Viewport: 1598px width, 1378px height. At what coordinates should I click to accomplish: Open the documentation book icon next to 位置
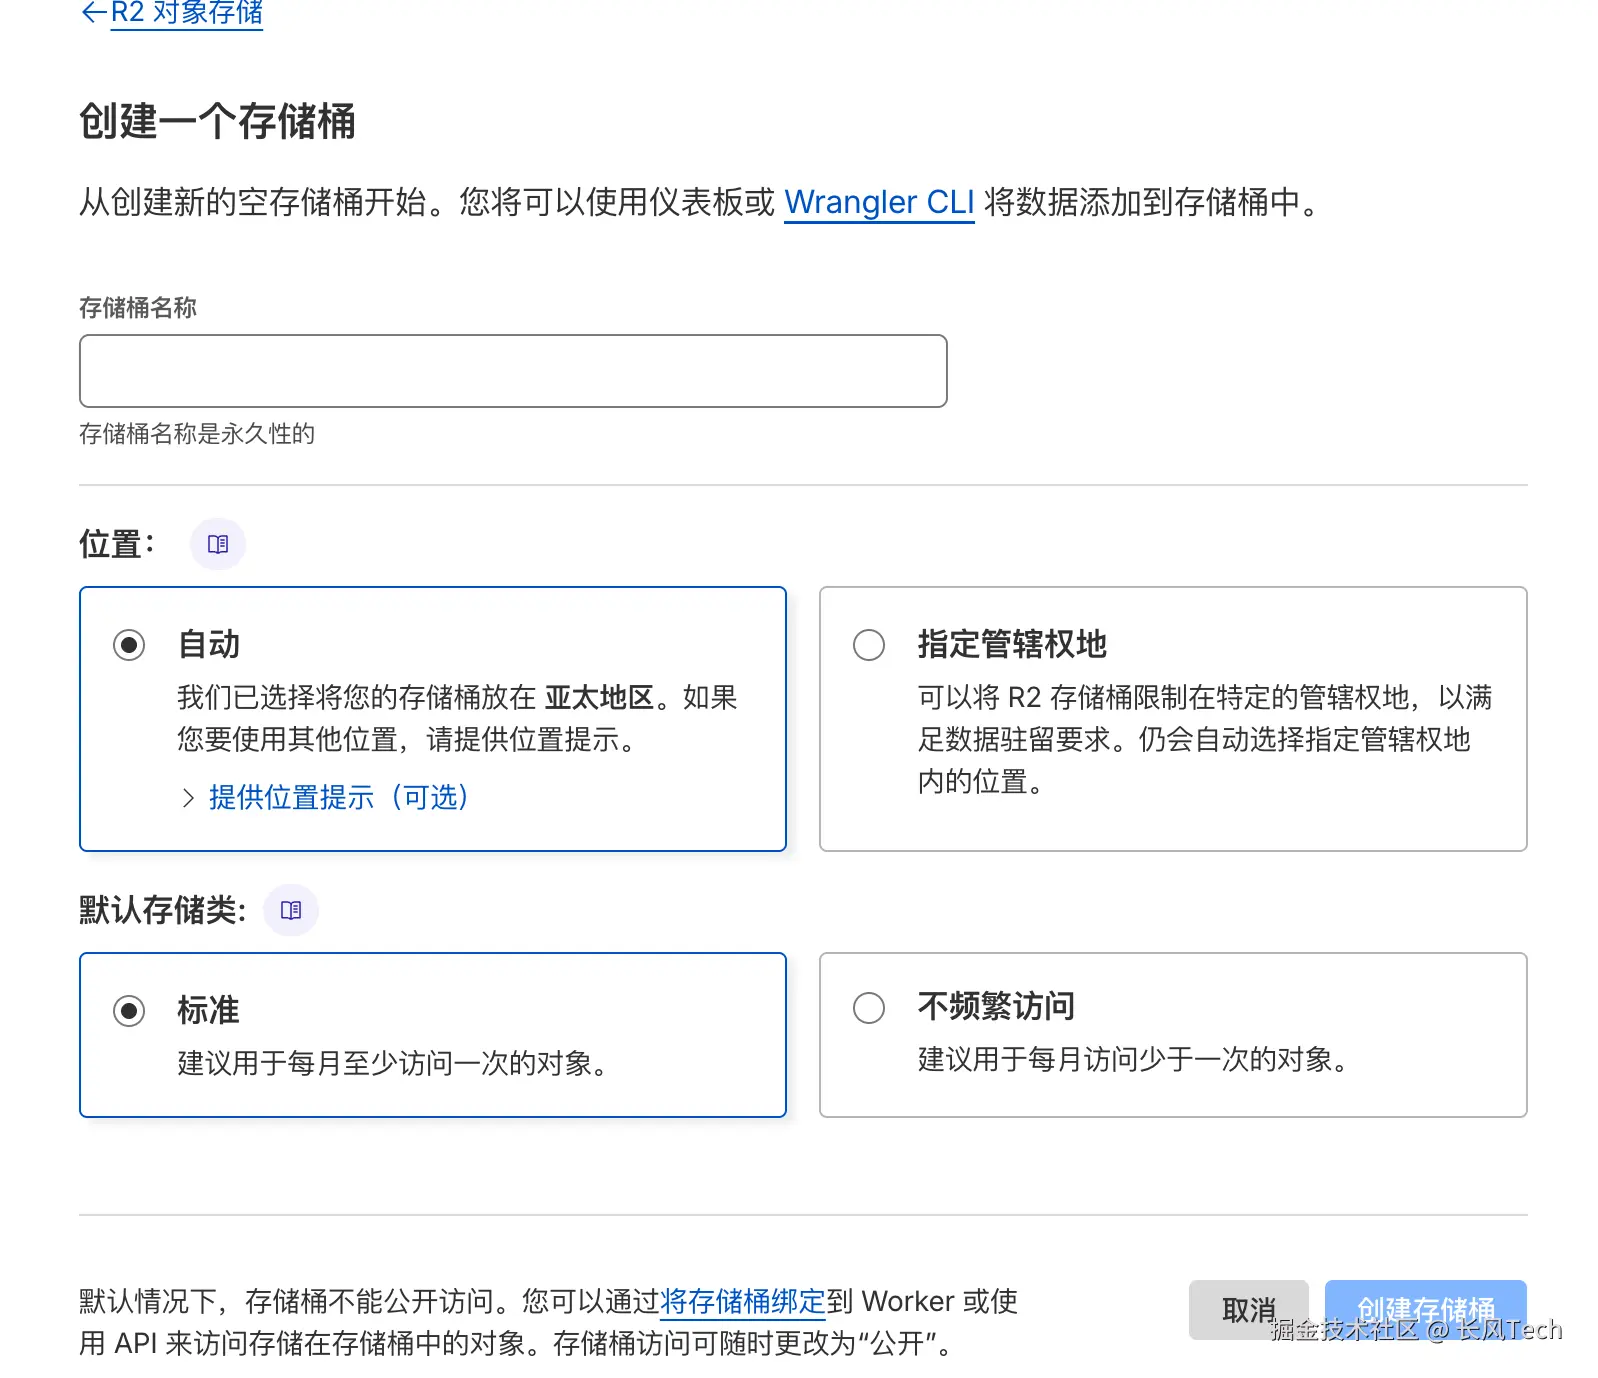(218, 544)
